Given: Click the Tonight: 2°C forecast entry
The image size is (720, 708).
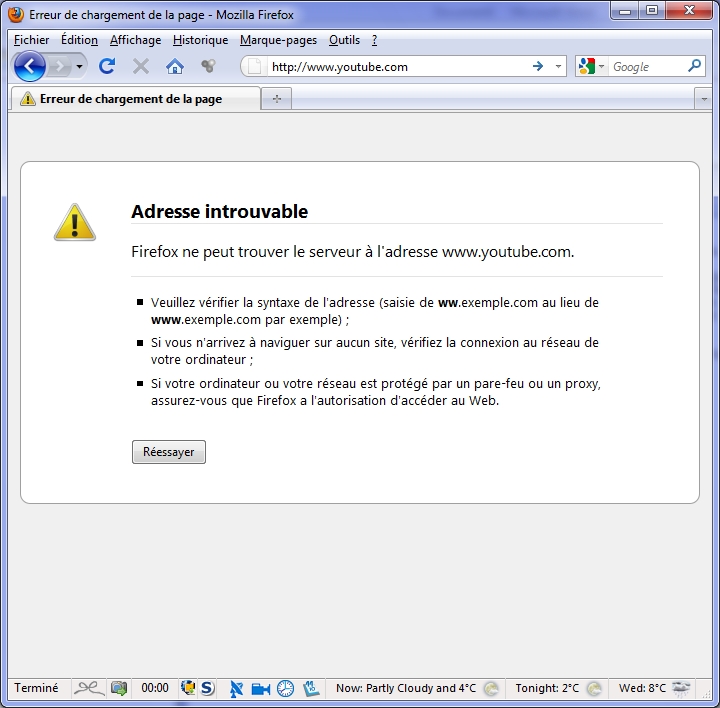Looking at the screenshot, I should click(547, 688).
